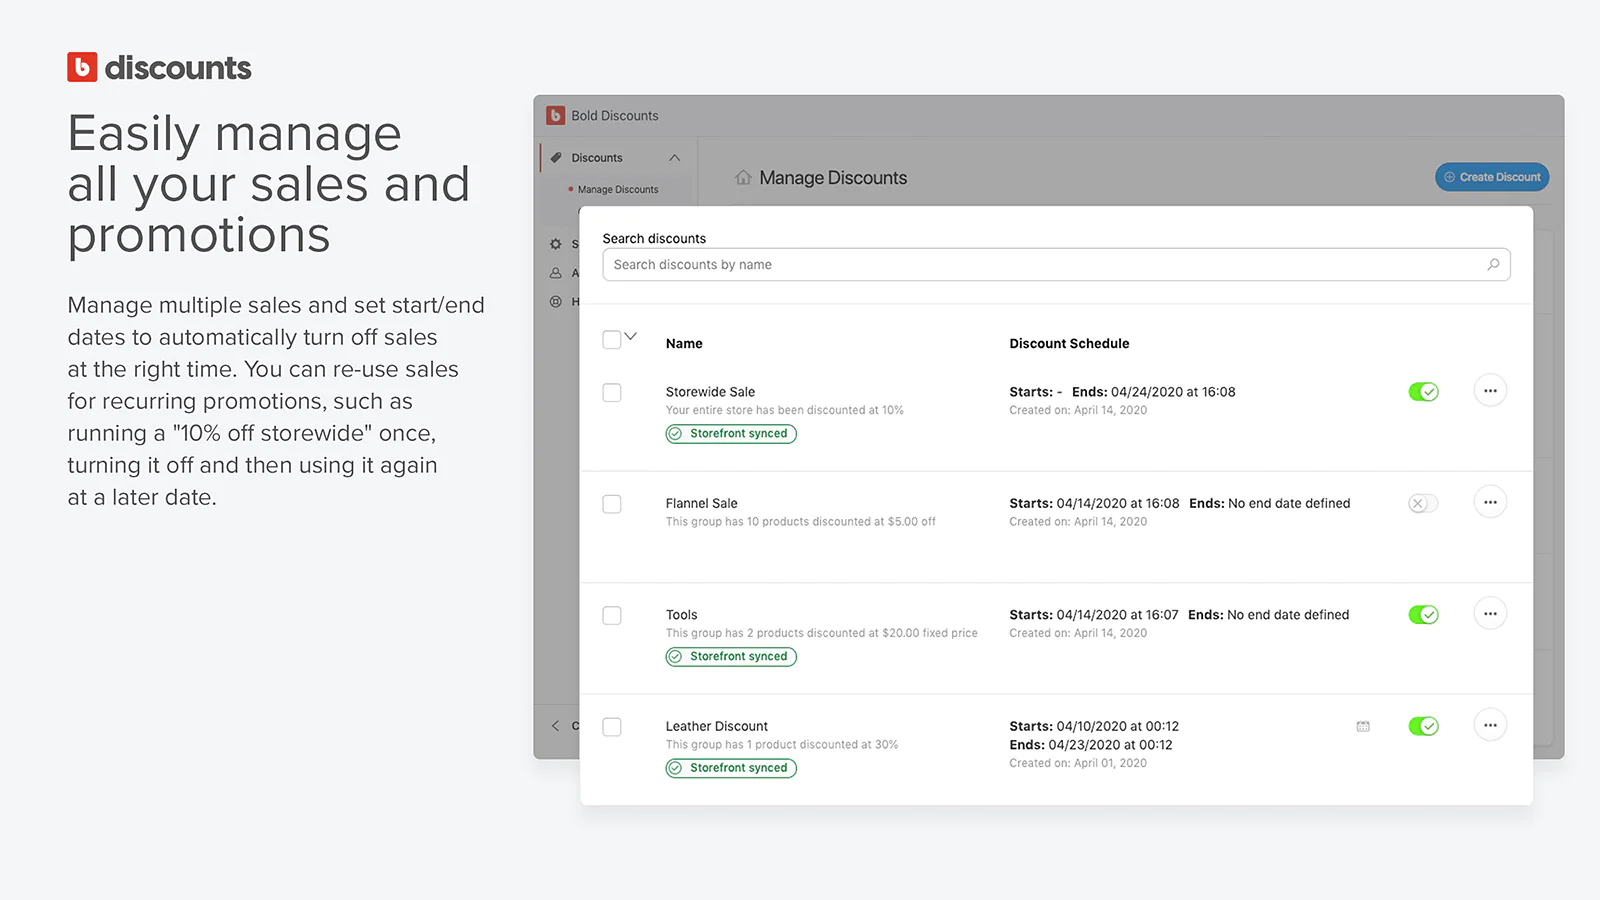
Task: Click the Discount Schedule column header
Action: (x=1069, y=344)
